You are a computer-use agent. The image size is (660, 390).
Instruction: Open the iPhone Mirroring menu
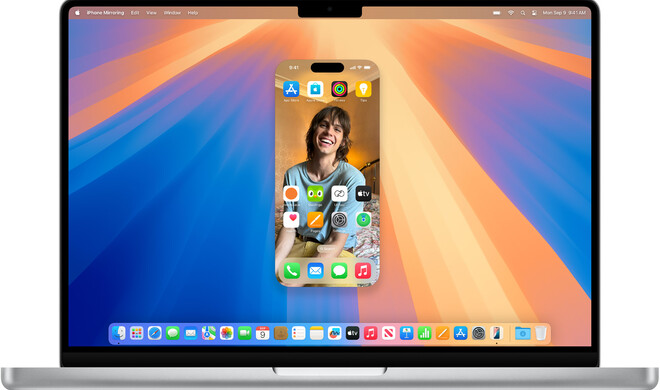pyautogui.click(x=105, y=13)
